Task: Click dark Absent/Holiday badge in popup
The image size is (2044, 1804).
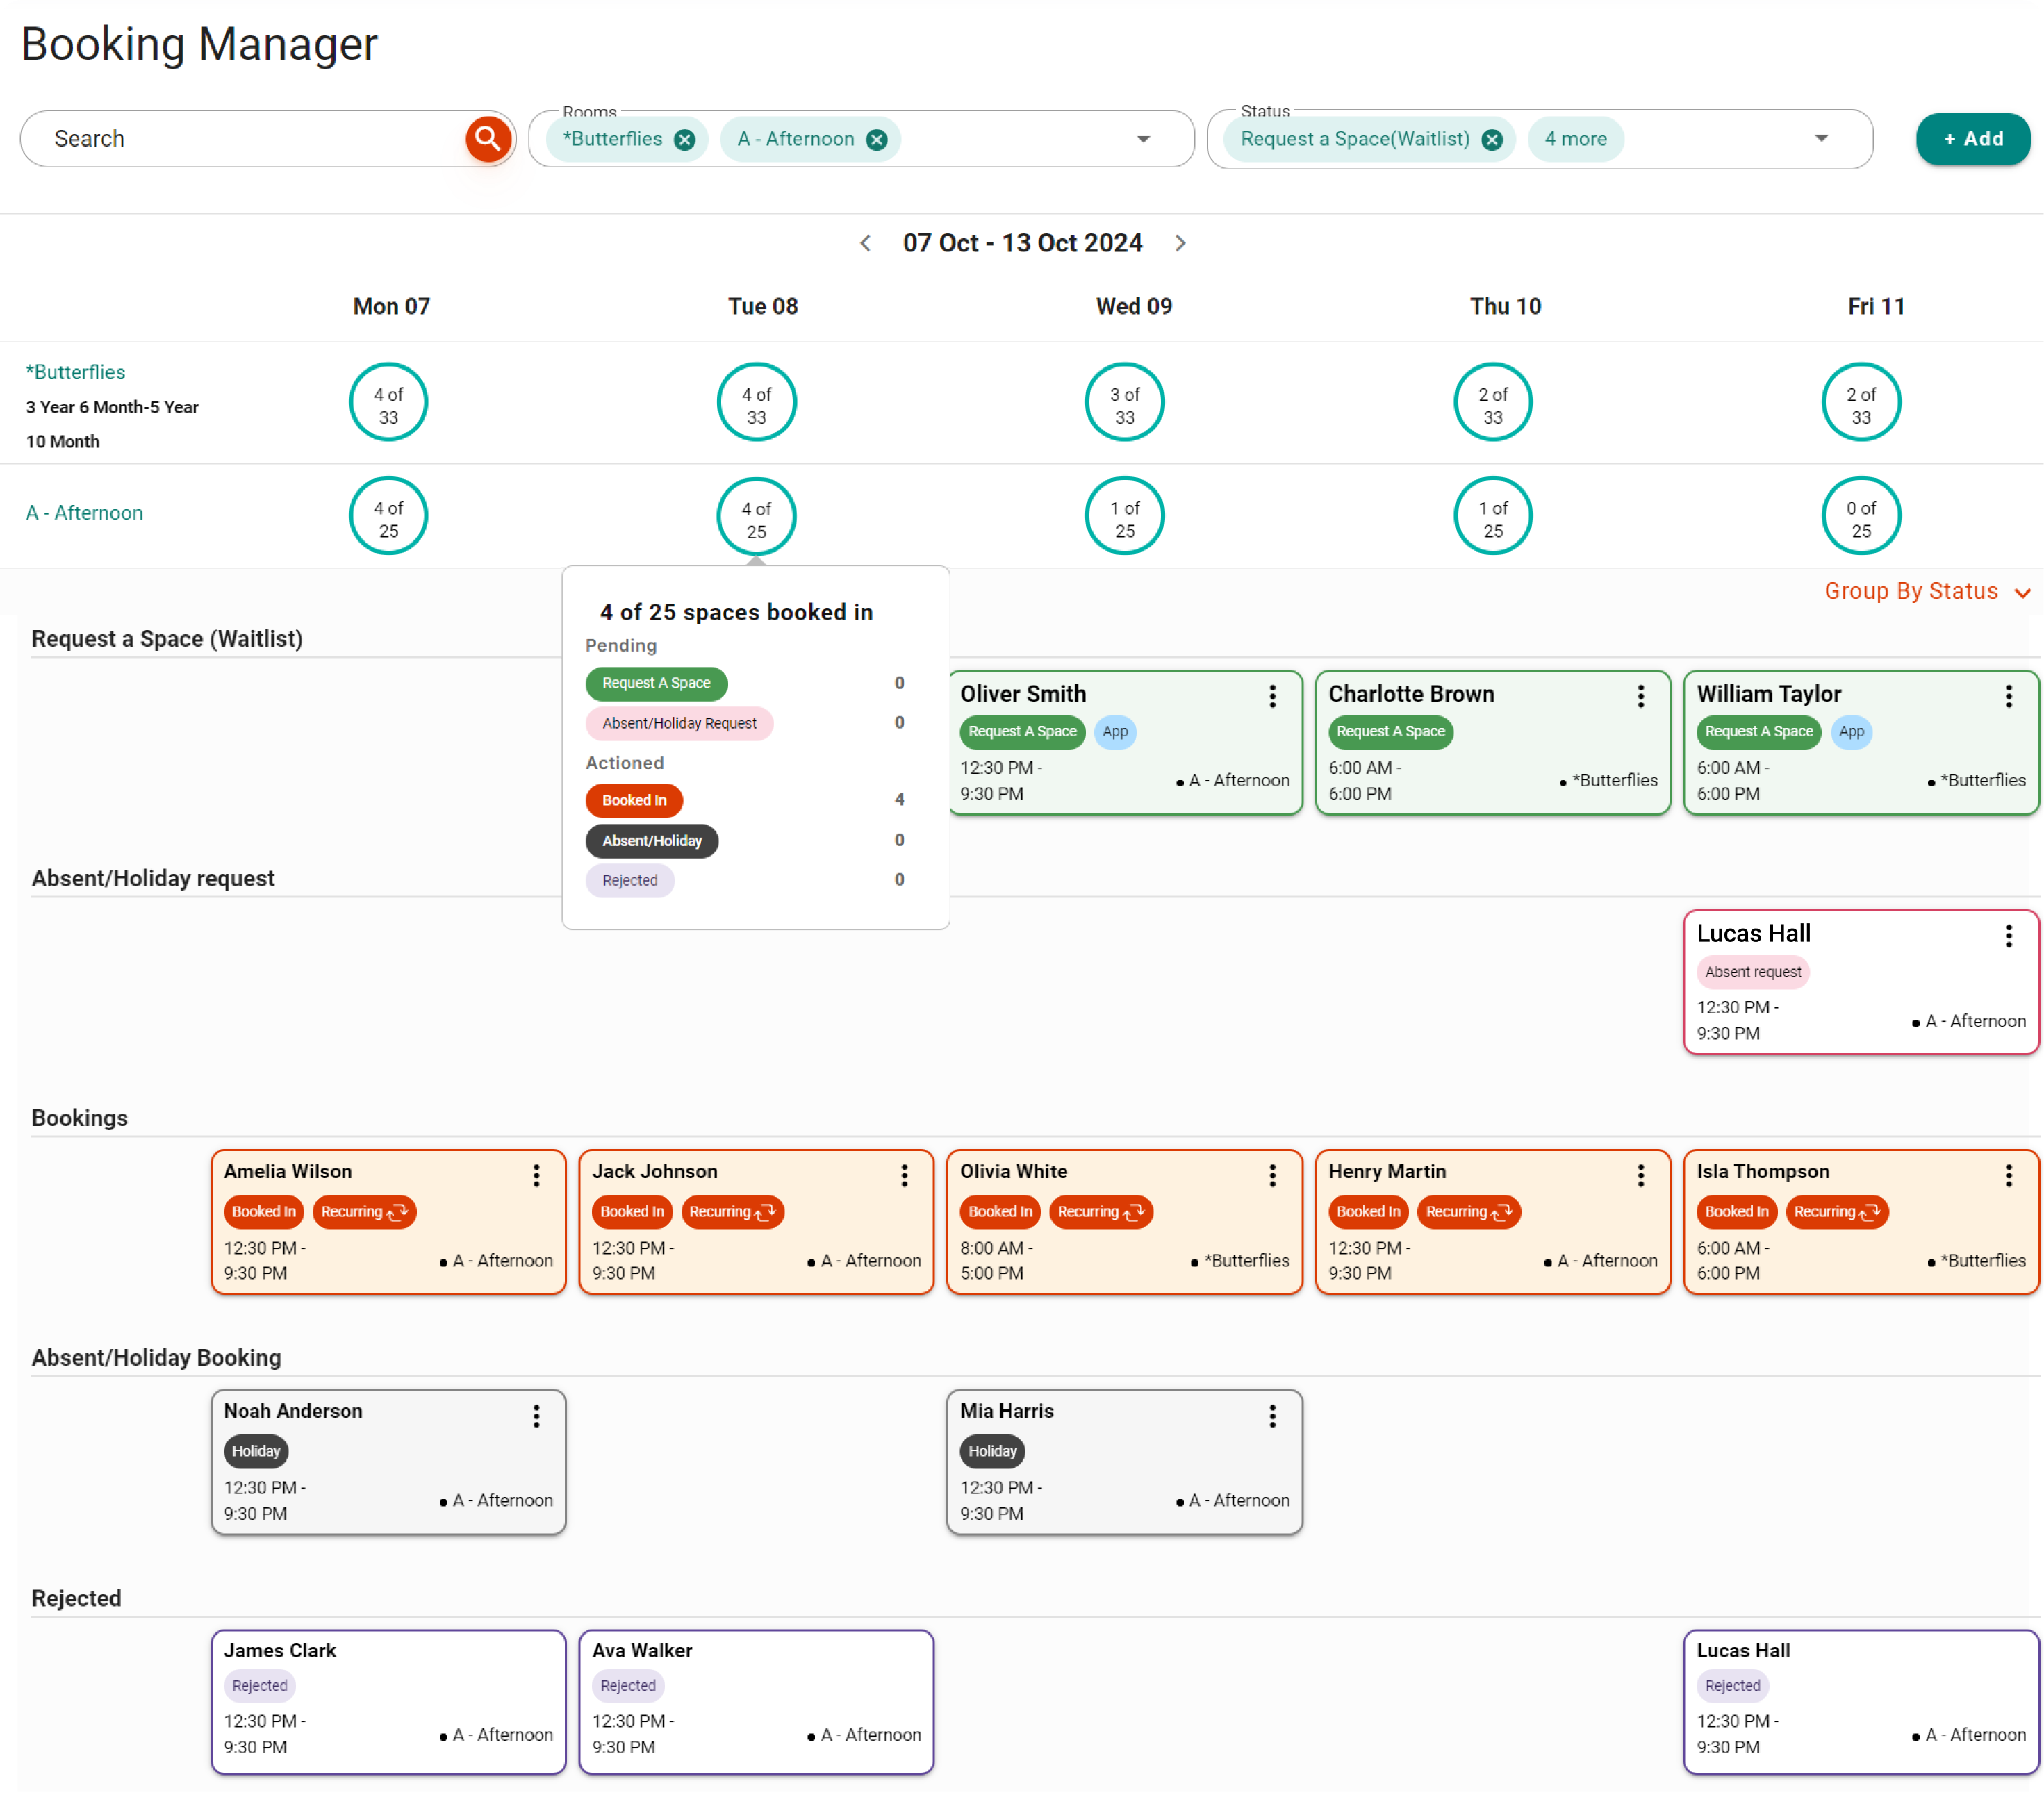Action: (652, 841)
